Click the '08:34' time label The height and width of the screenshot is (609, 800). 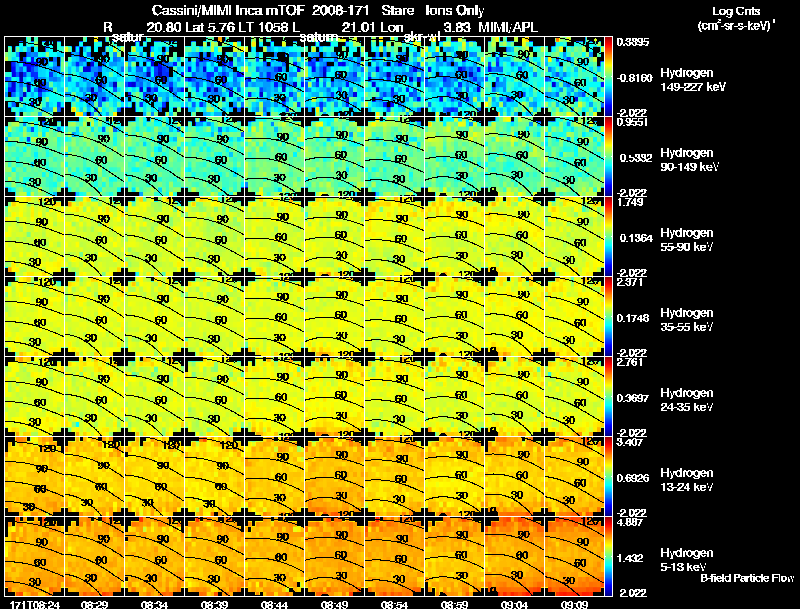pyautogui.click(x=155, y=604)
